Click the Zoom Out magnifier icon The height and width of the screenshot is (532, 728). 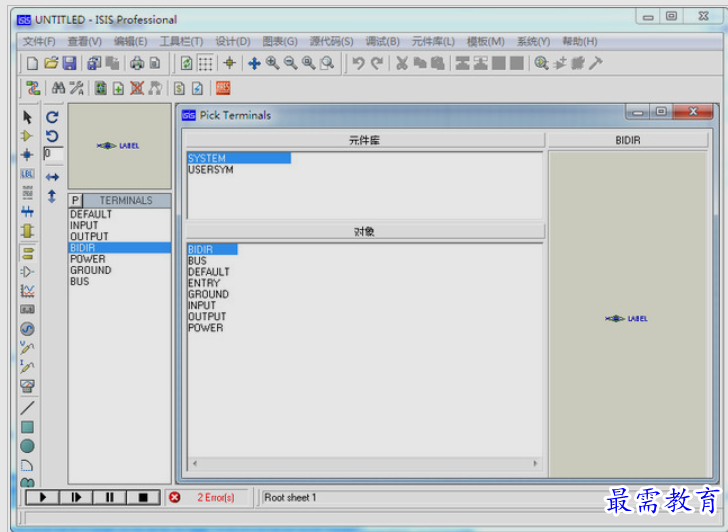(x=291, y=63)
